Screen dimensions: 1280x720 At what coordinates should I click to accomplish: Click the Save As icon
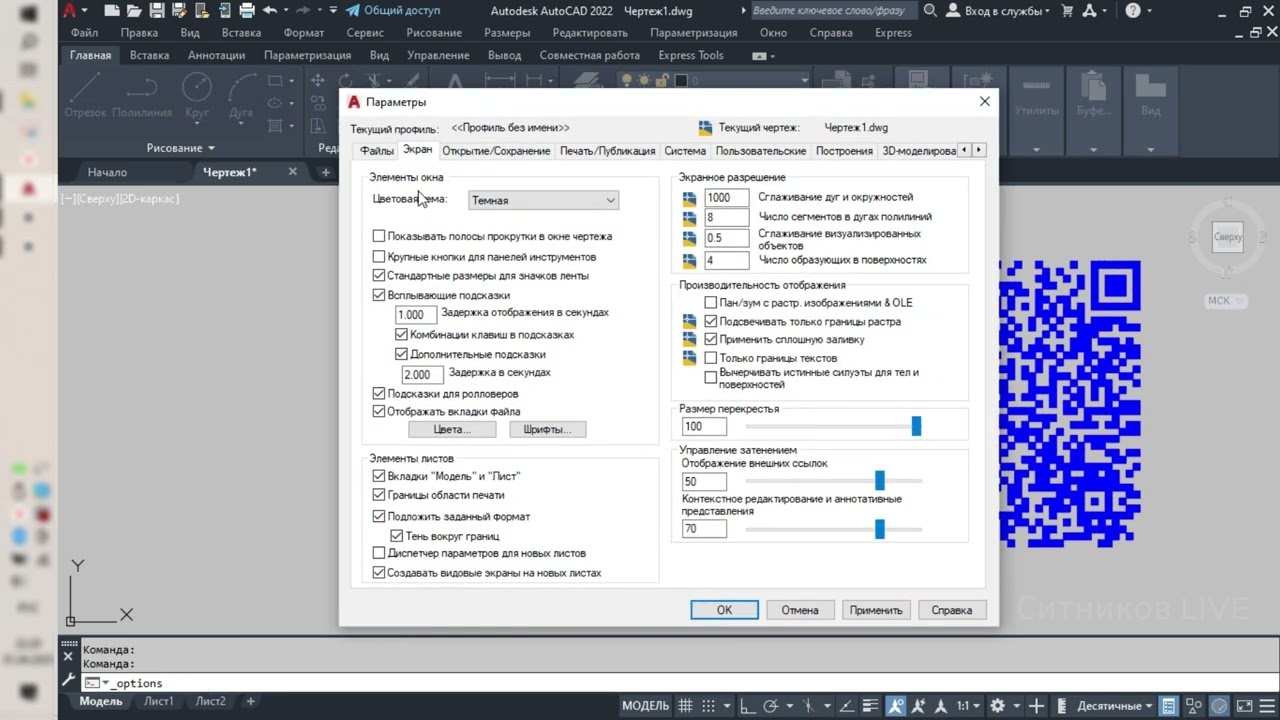[x=180, y=11]
